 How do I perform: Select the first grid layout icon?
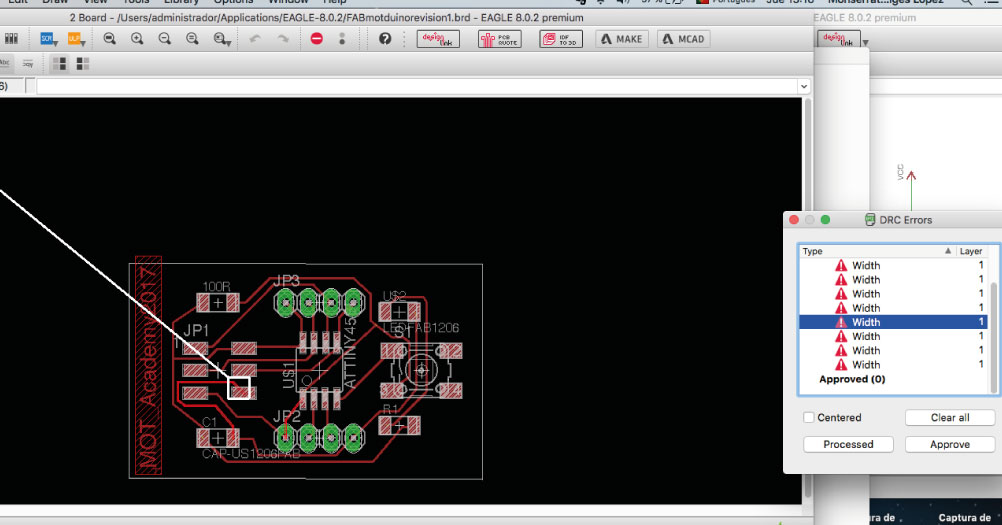click(59, 64)
